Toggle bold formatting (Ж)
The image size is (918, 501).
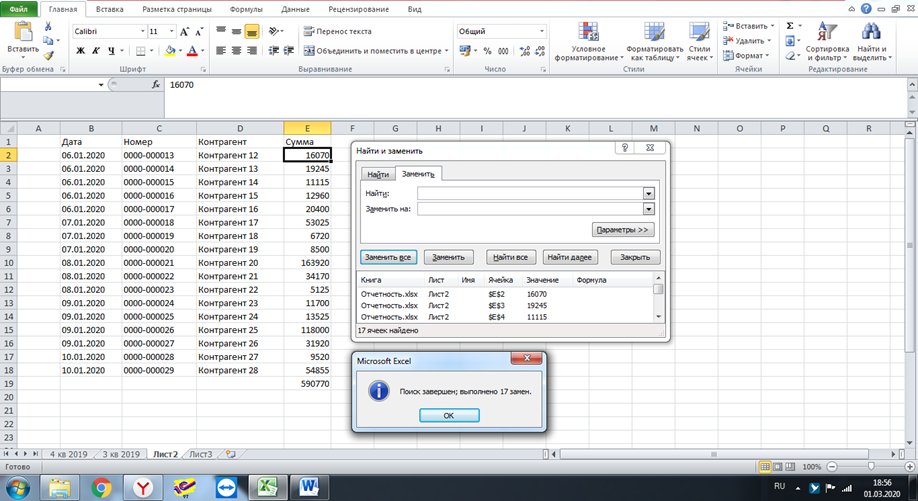tap(80, 51)
